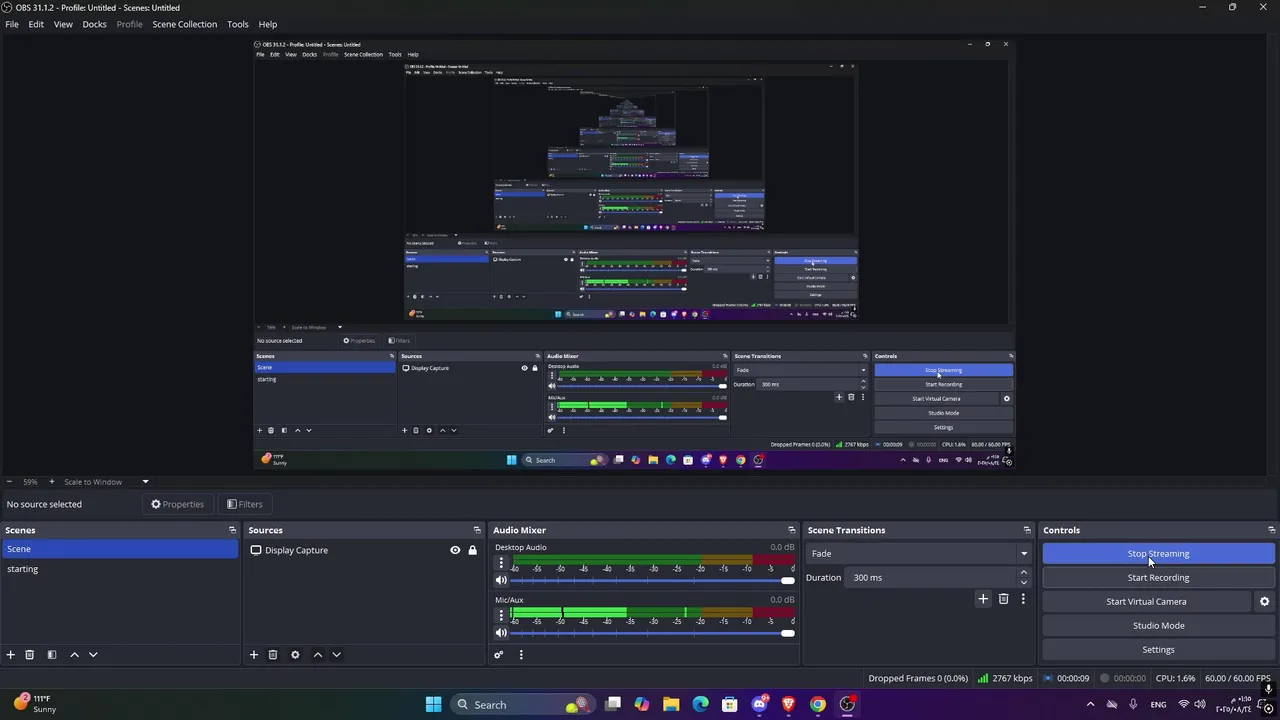Open source Filters button
The height and width of the screenshot is (720, 1280).
244,505
